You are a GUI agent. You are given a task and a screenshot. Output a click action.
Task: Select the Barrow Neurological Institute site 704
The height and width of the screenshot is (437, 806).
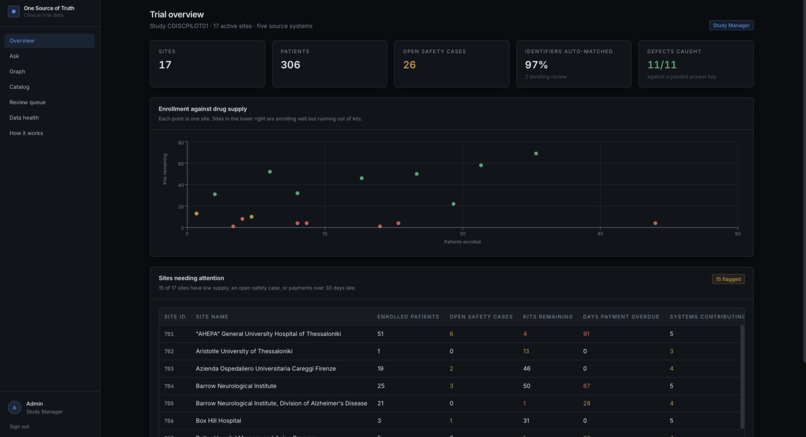(x=450, y=386)
